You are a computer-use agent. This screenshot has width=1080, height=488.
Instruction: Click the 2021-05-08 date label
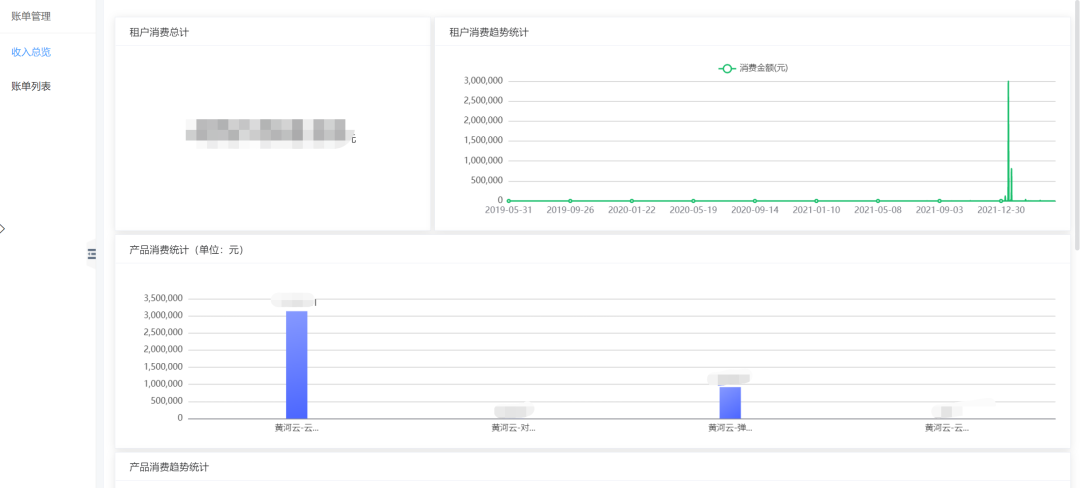click(x=878, y=210)
